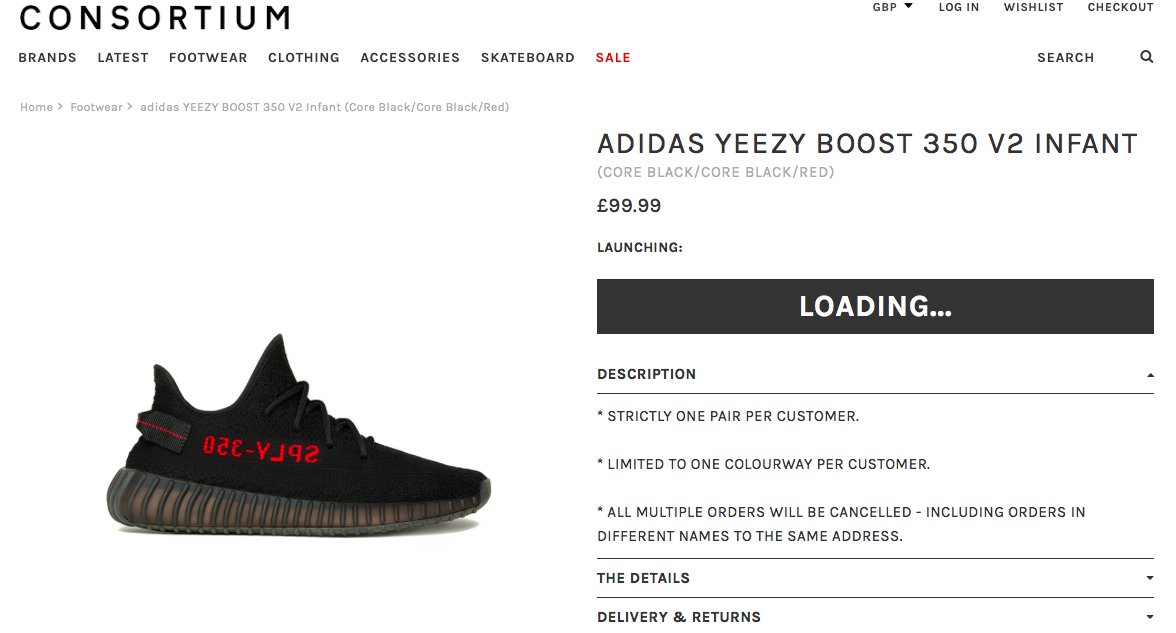Click the Home breadcrumb link
This screenshot has width=1176, height=633.
tap(36, 107)
